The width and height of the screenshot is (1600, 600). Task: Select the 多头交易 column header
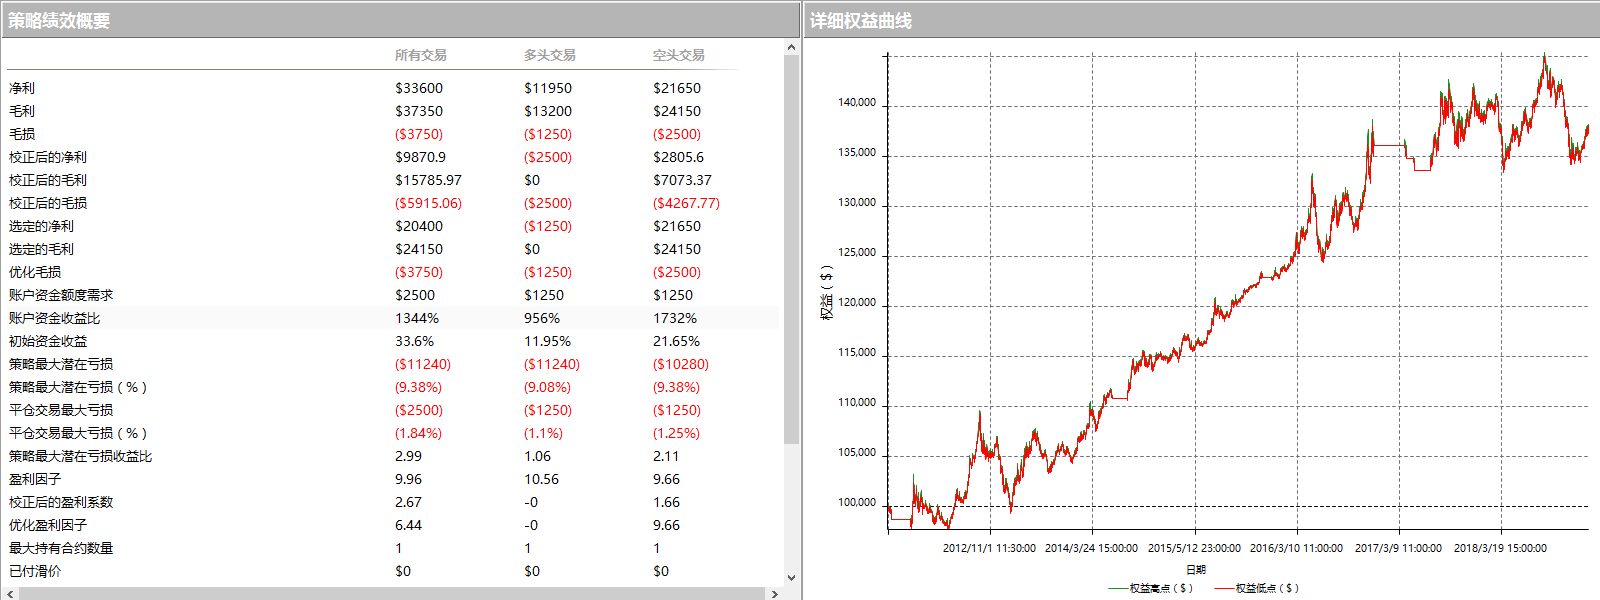coord(549,55)
